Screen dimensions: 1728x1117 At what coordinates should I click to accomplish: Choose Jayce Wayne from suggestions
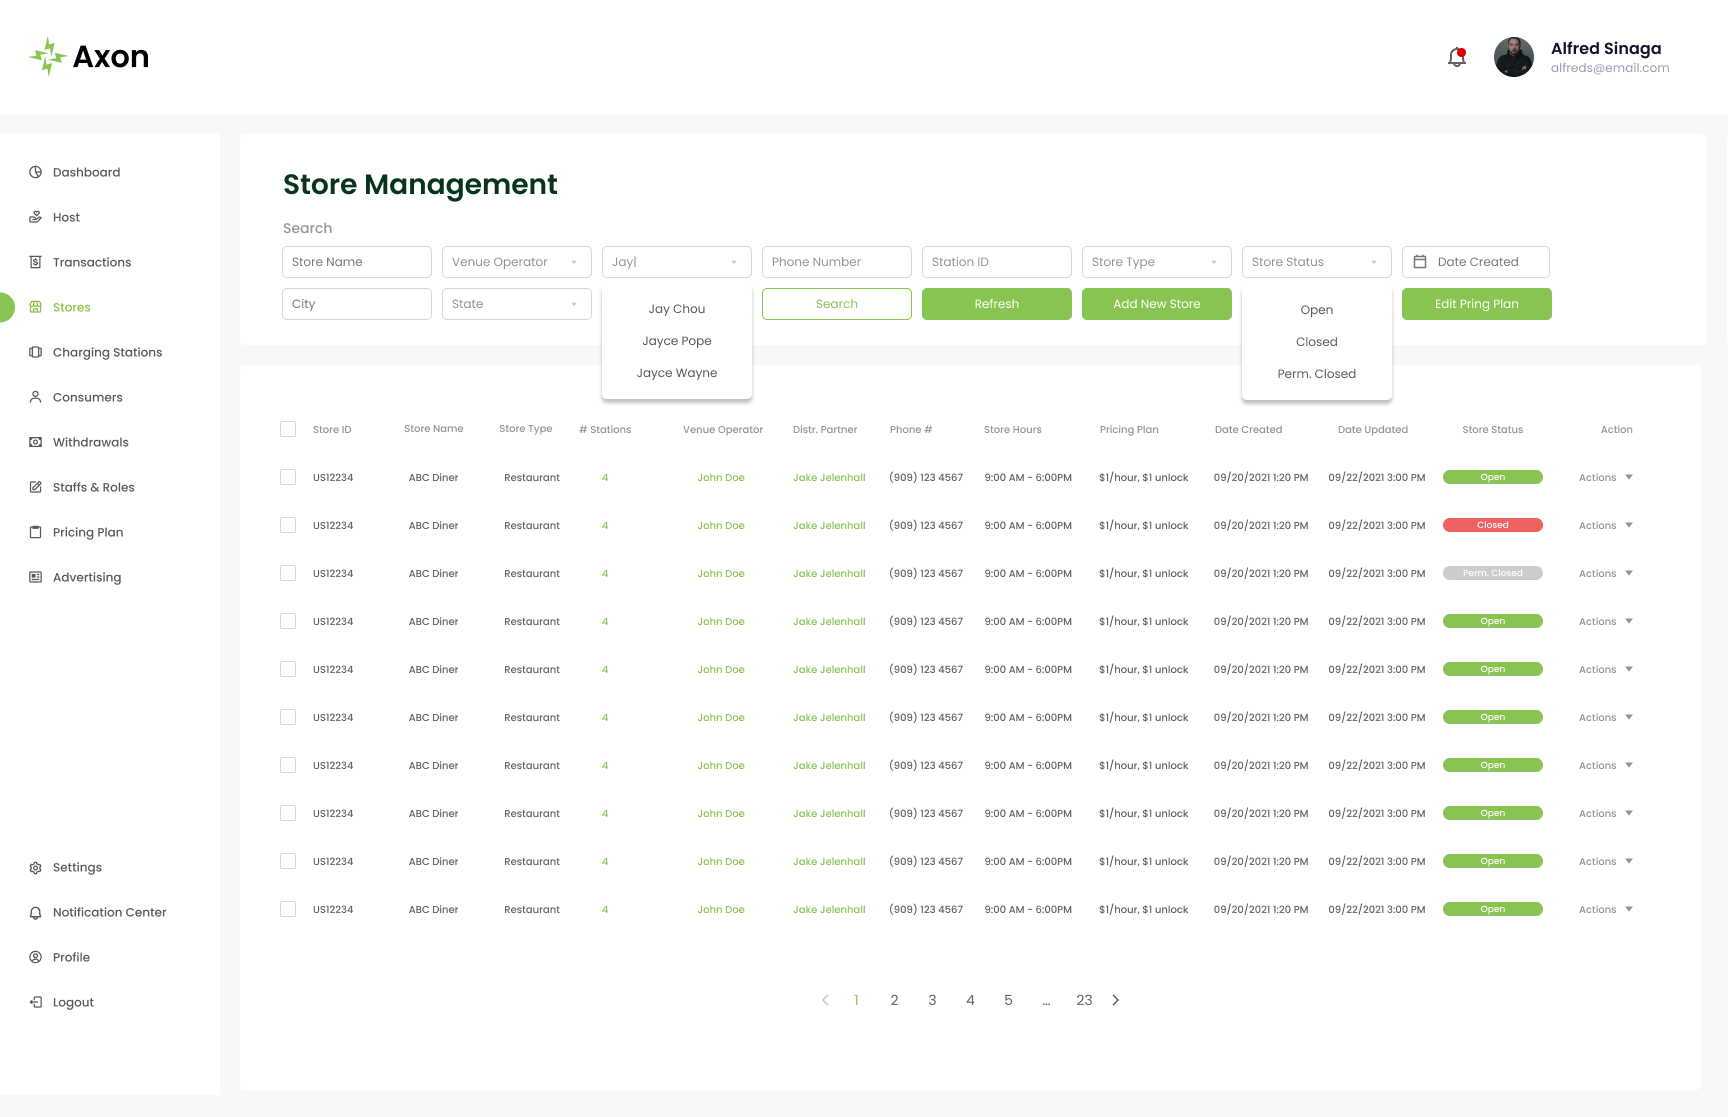coord(677,373)
